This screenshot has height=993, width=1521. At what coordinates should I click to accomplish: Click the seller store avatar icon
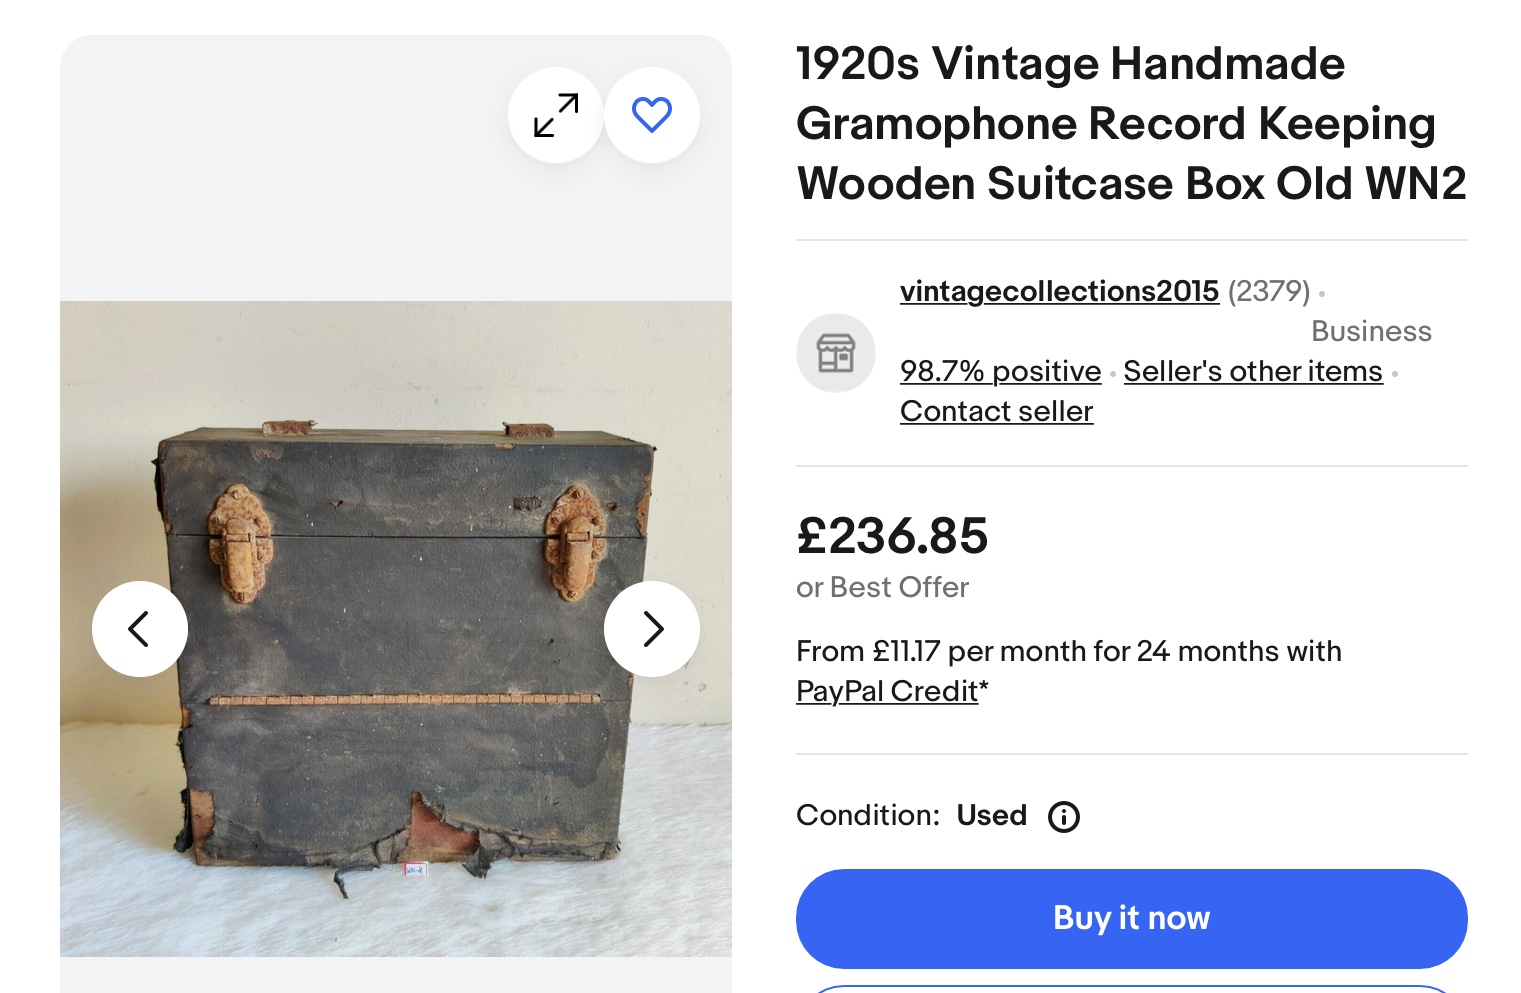836,353
